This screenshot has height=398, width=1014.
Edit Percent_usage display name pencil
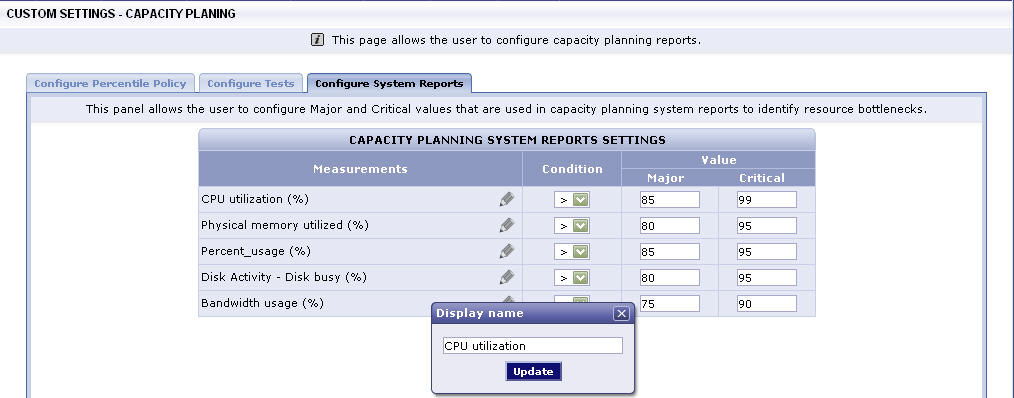point(507,251)
